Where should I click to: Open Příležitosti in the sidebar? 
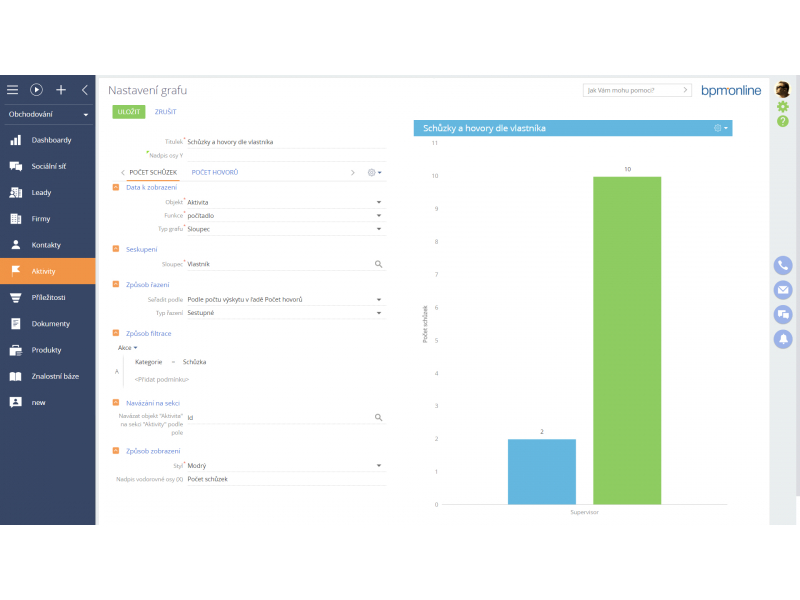tap(48, 297)
